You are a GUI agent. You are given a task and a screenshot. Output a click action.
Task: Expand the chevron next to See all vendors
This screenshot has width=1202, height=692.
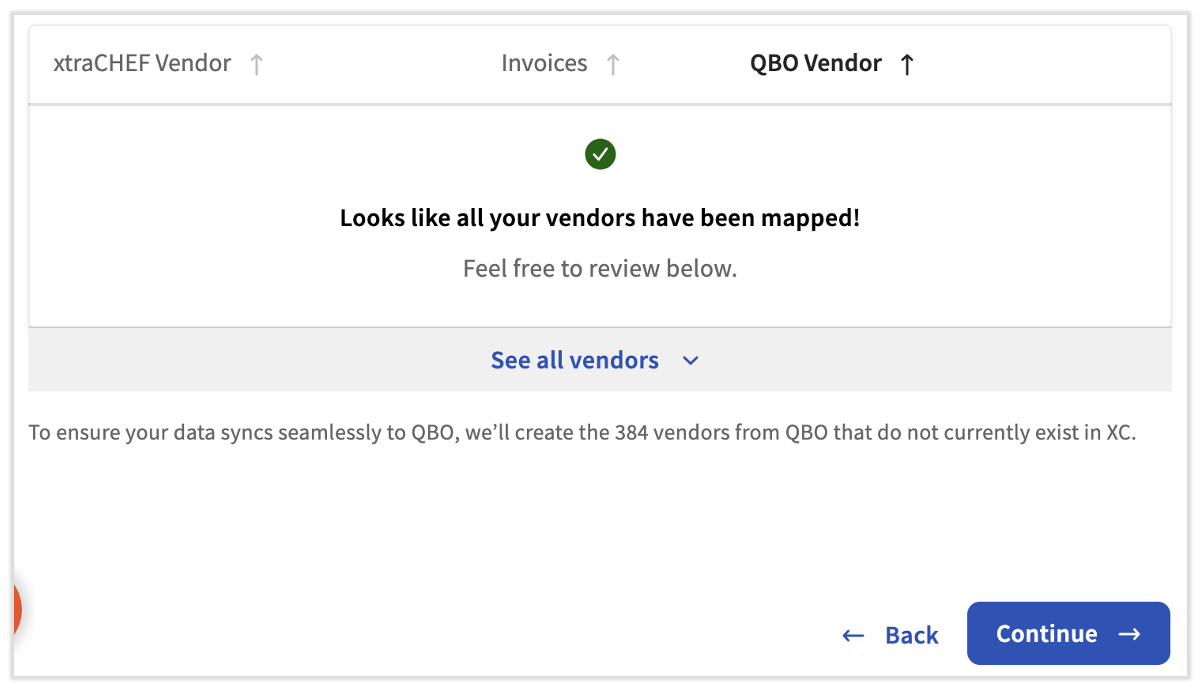tap(690, 361)
